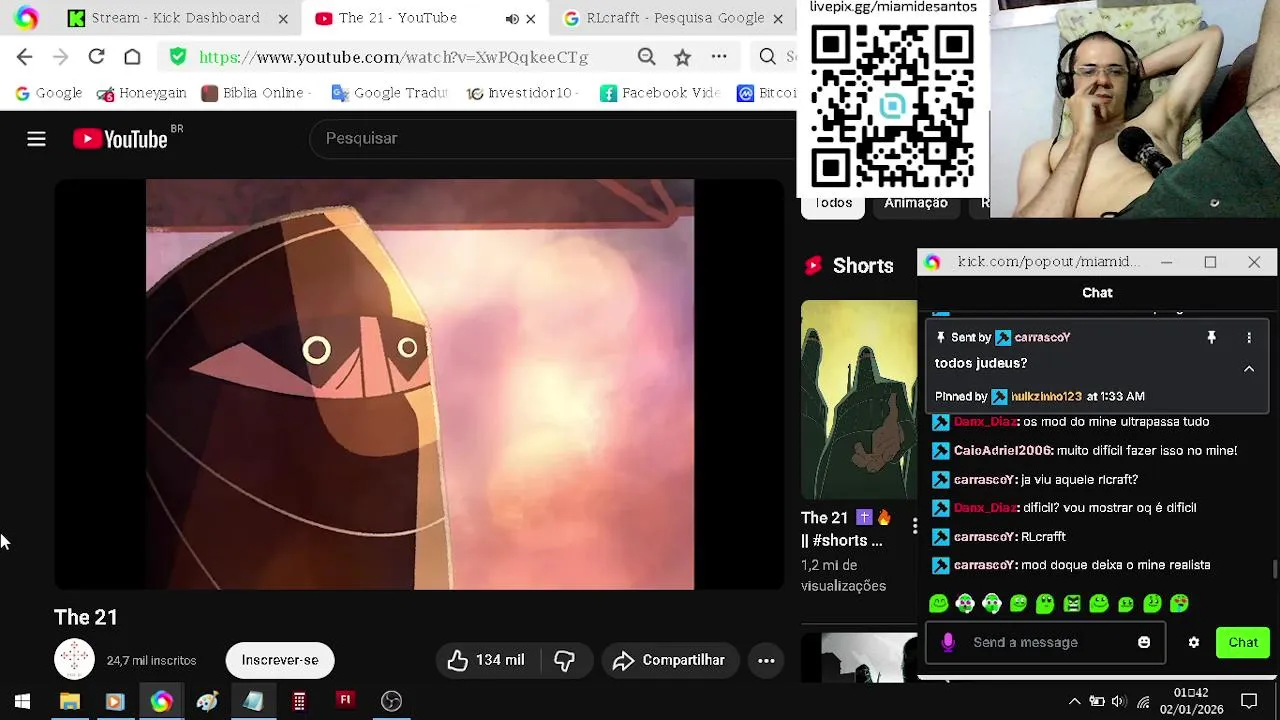
Task: Click the browser search magnifier icon
Action: (x=767, y=57)
